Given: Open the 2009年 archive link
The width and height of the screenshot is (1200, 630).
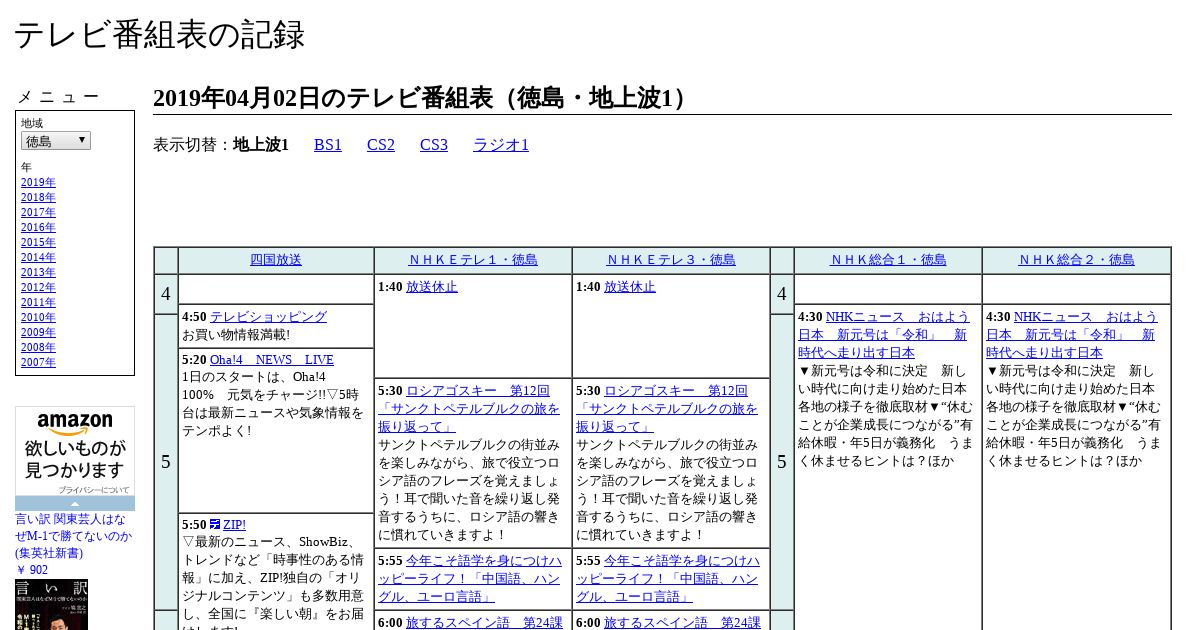Looking at the screenshot, I should [38, 333].
